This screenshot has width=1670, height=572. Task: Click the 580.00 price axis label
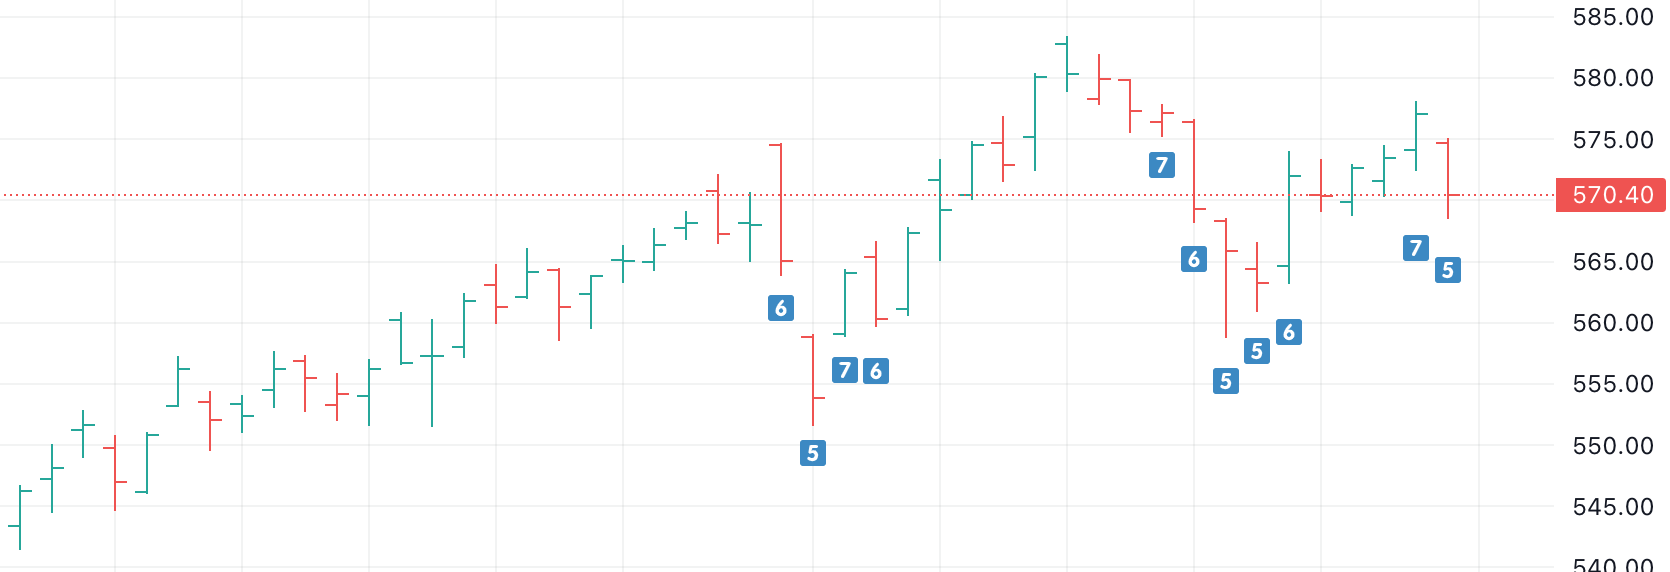click(1612, 78)
